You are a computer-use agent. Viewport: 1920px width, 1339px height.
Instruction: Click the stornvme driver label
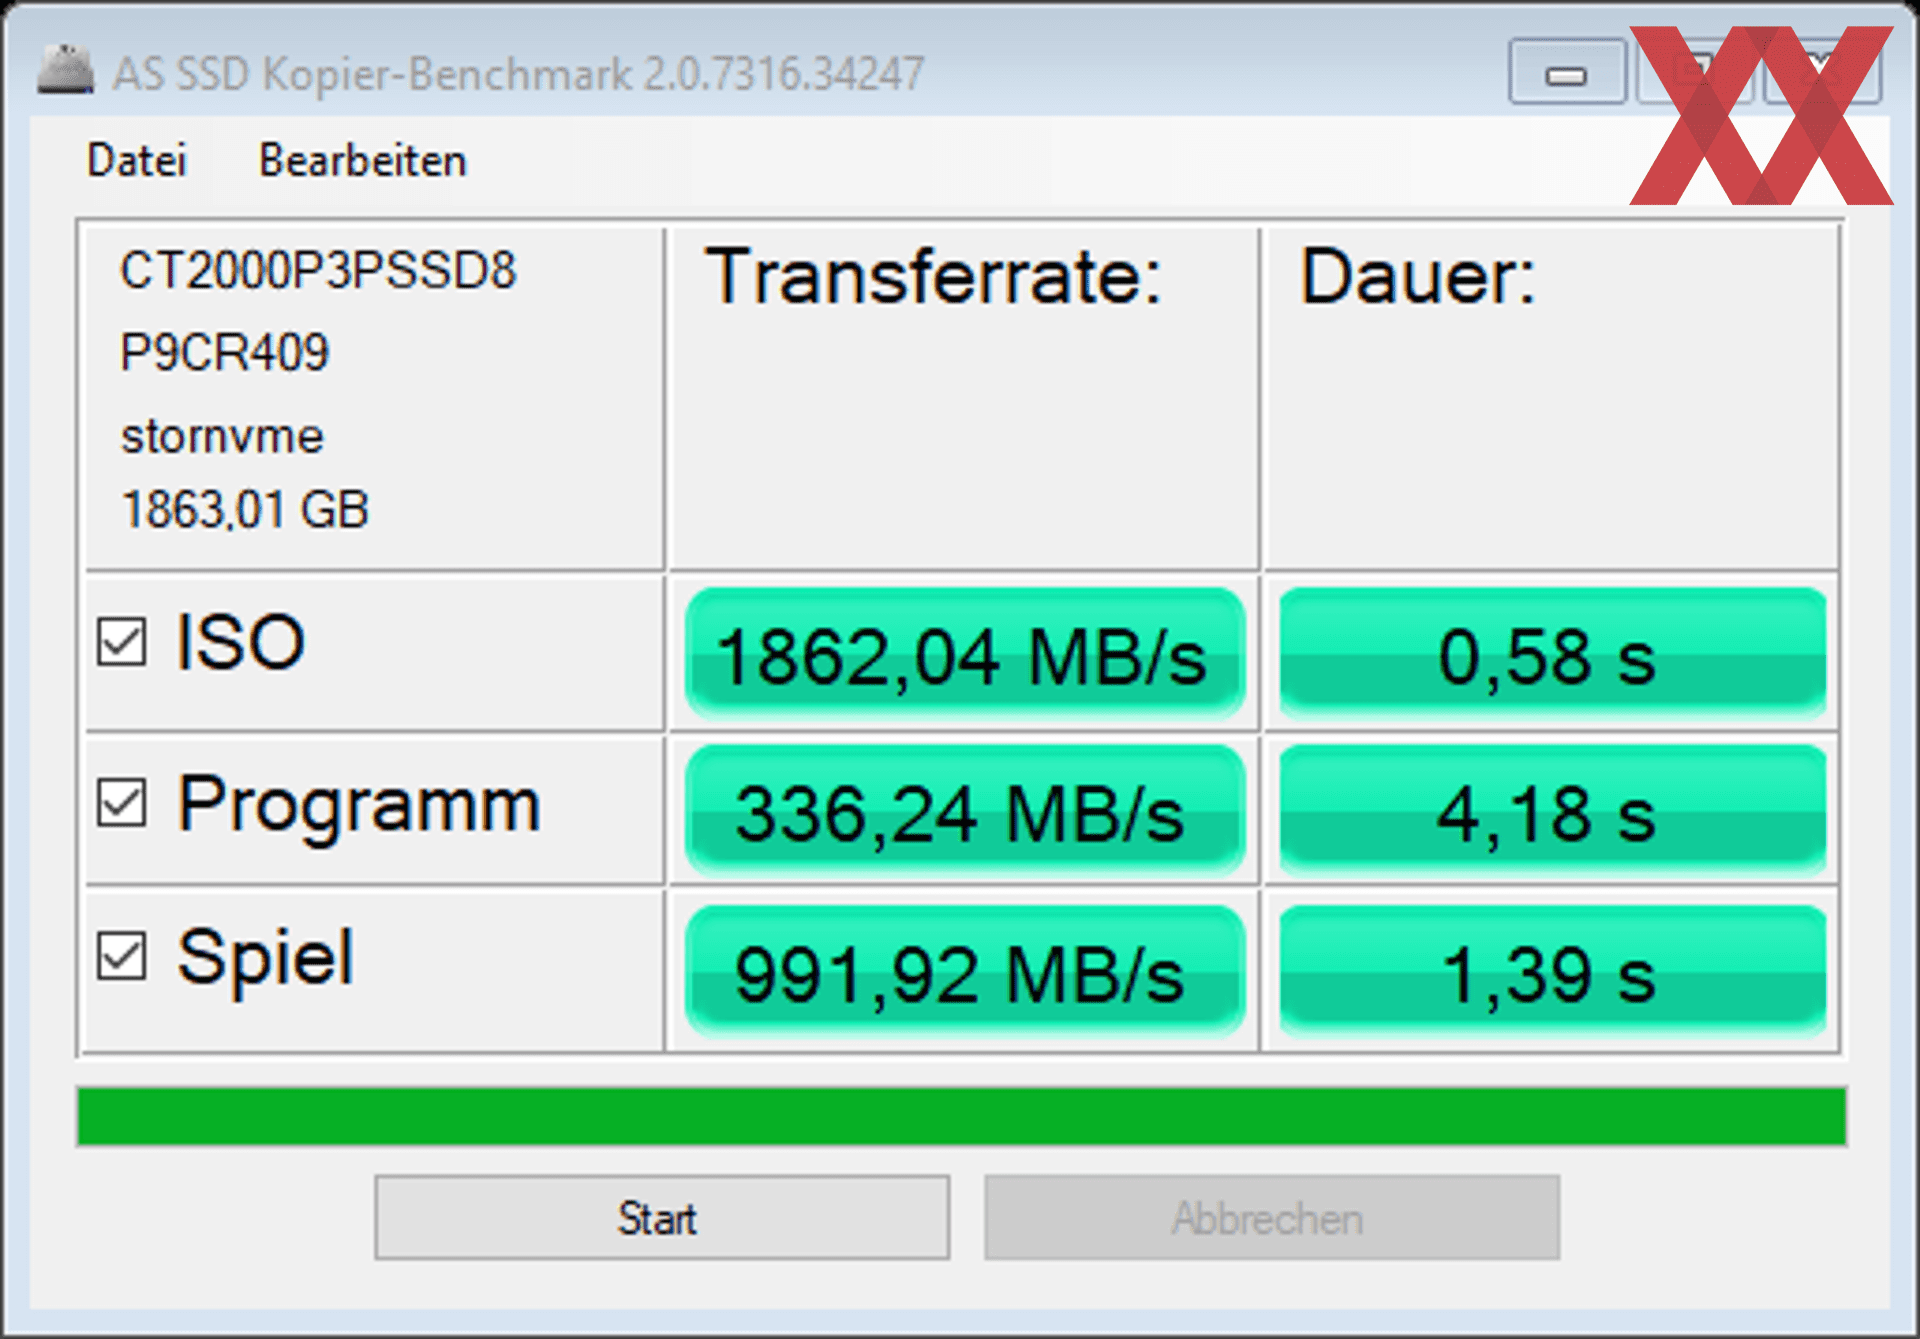[x=222, y=437]
